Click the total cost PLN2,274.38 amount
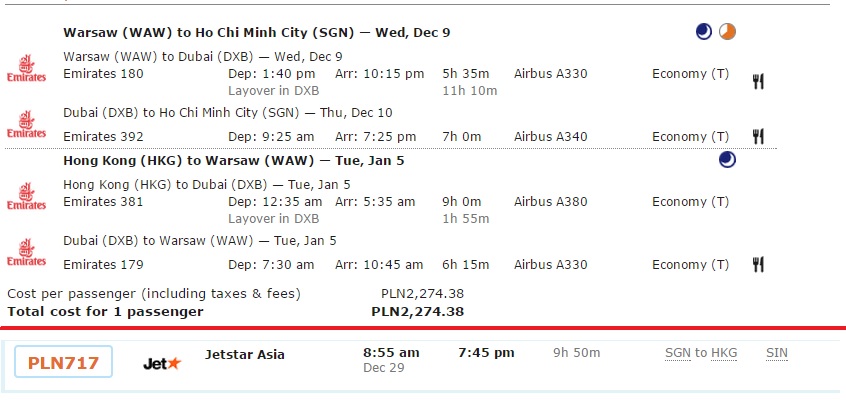846x402 pixels. pos(417,311)
